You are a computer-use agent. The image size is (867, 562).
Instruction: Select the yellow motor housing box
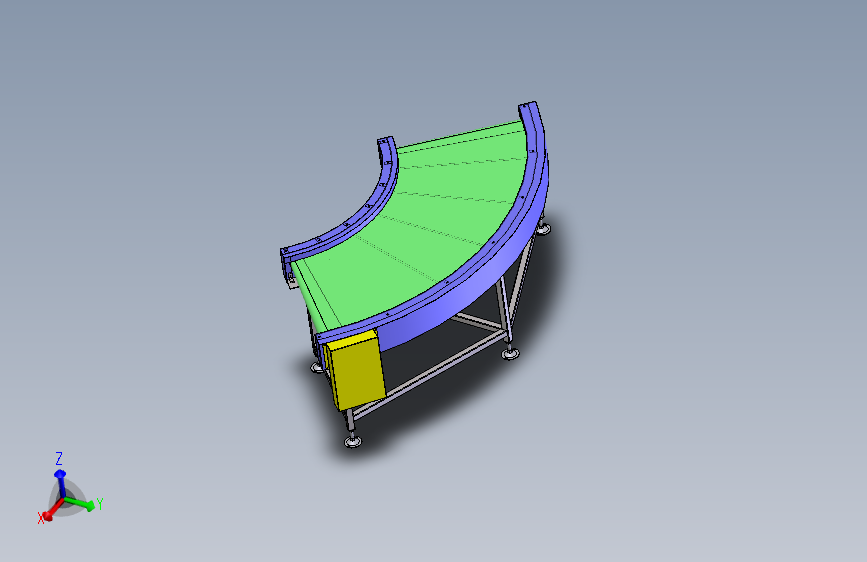tap(356, 372)
